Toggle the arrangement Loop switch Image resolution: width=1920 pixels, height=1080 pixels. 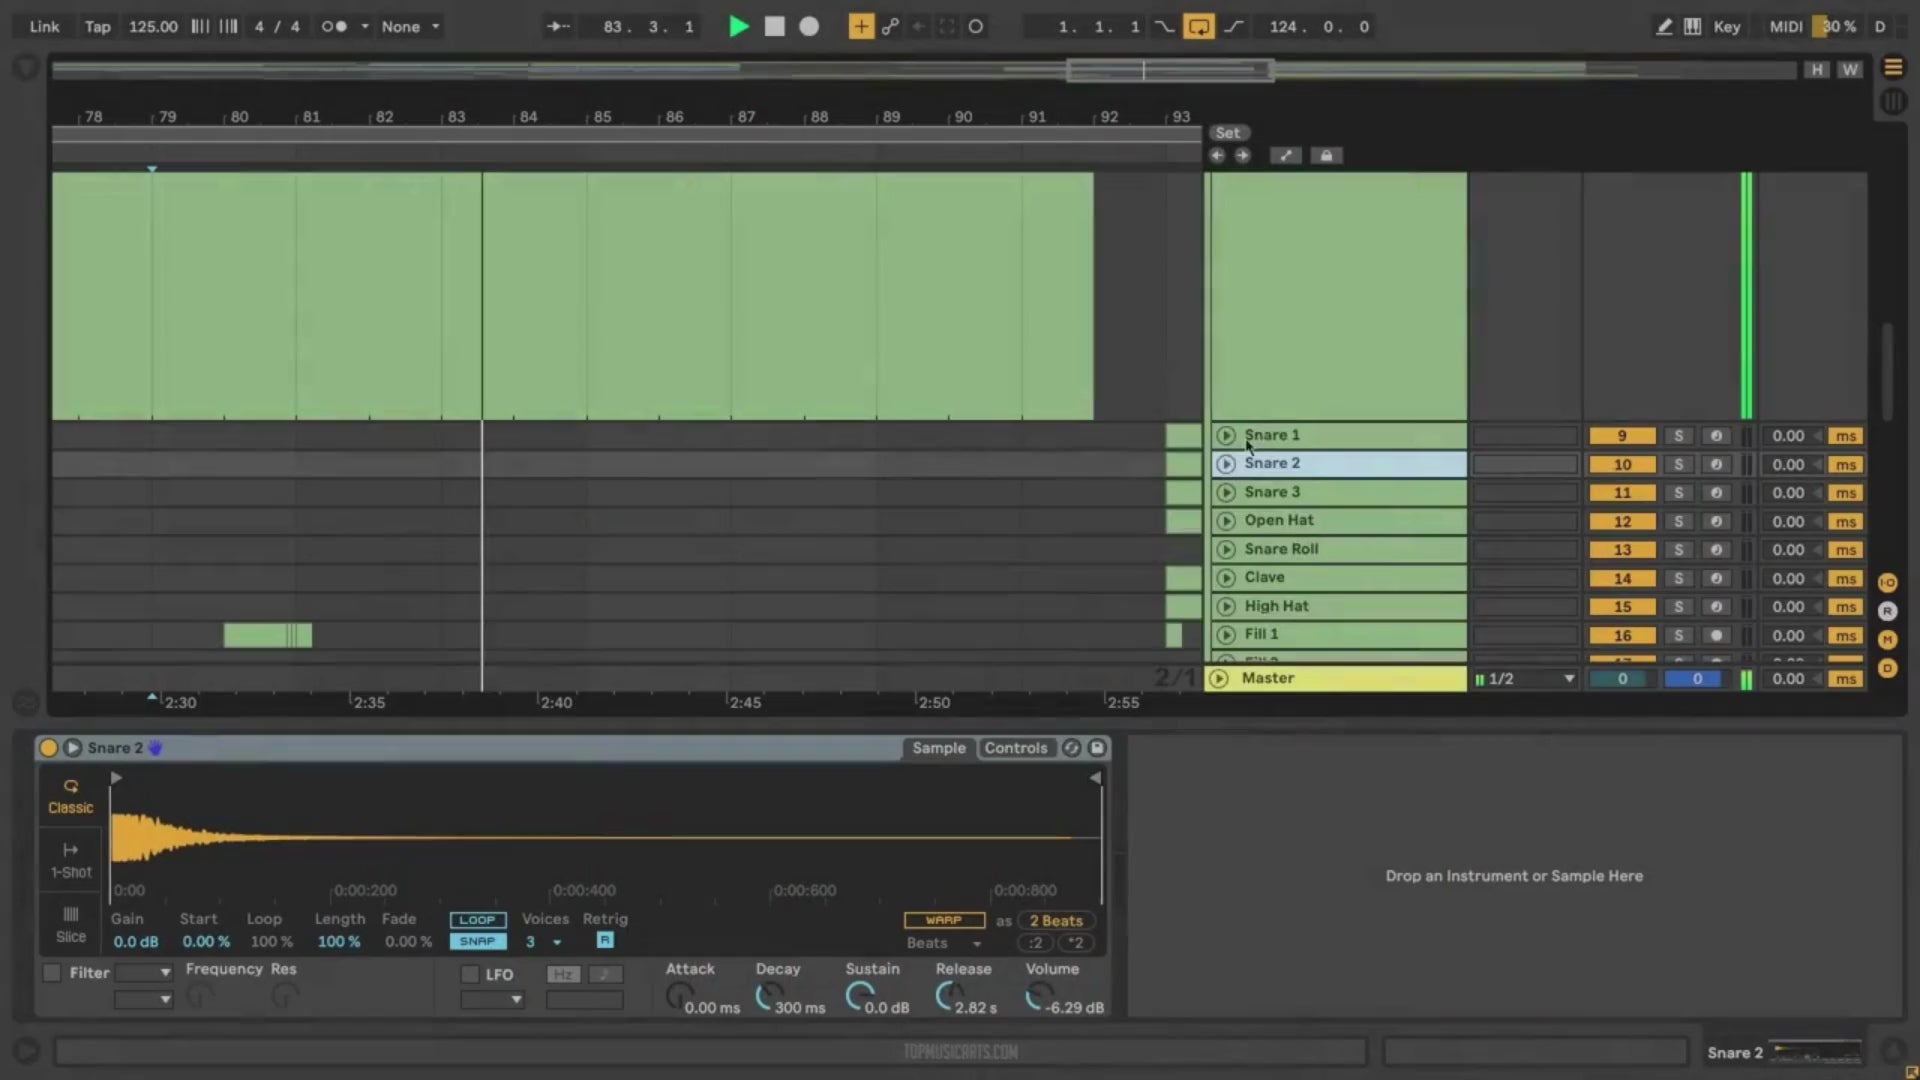[1198, 27]
